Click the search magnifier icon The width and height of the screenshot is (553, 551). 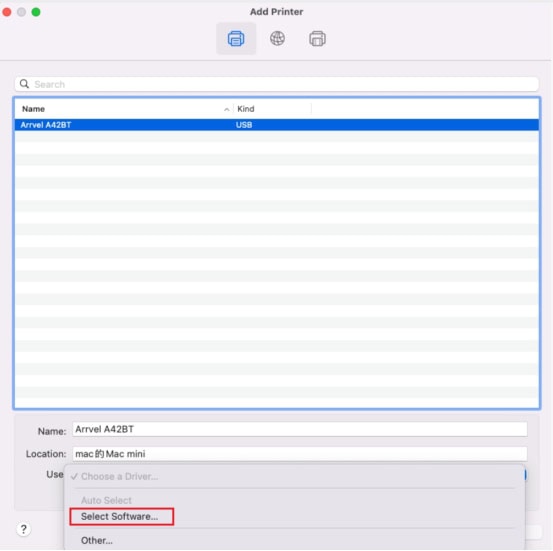click(24, 84)
